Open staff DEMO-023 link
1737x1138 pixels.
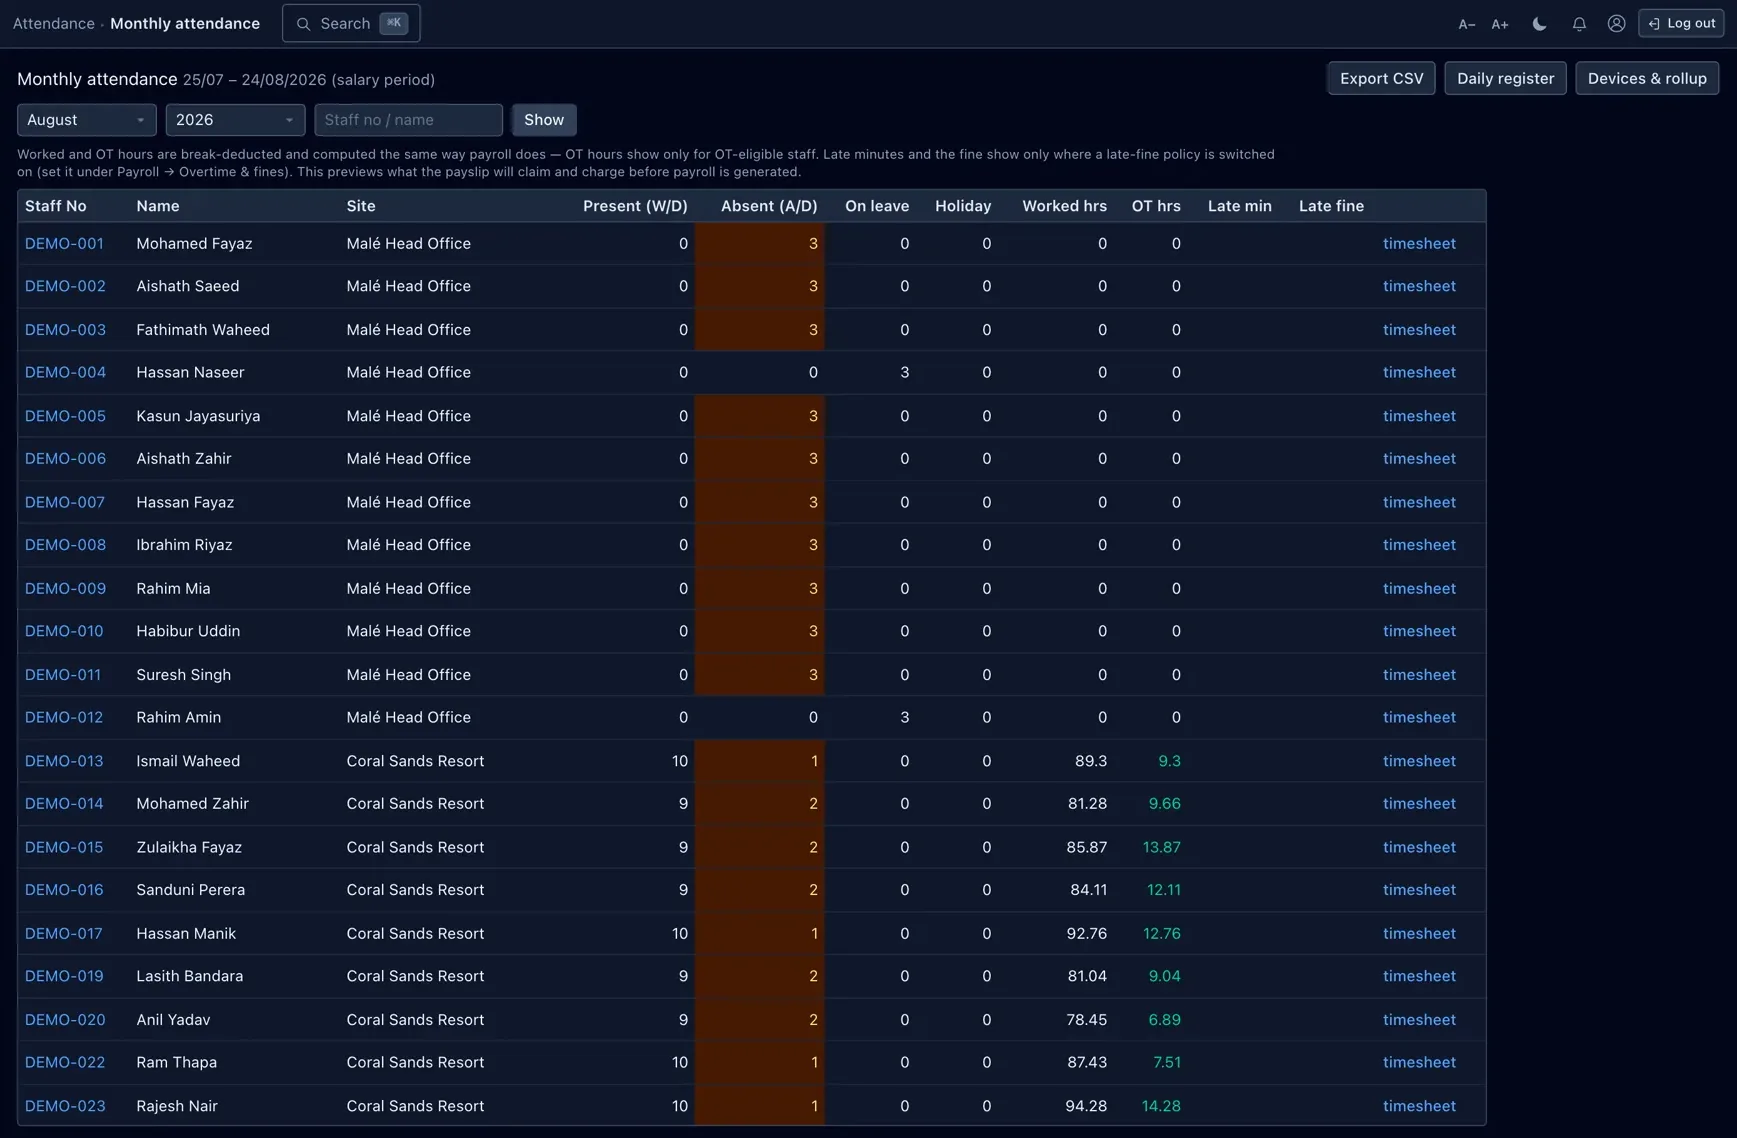pos(65,1106)
